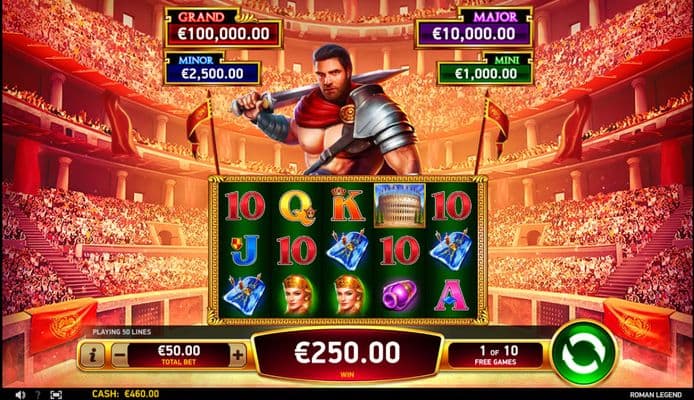Viewport: 694px width, 400px height.
Task: Click the Mini jackpot amount
Action: [x=486, y=73]
